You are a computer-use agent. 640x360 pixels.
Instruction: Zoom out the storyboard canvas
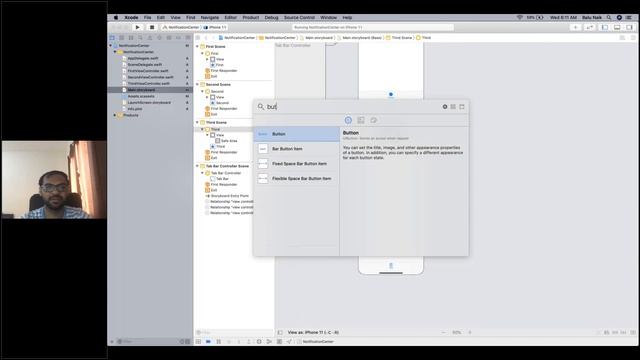tap(444, 332)
